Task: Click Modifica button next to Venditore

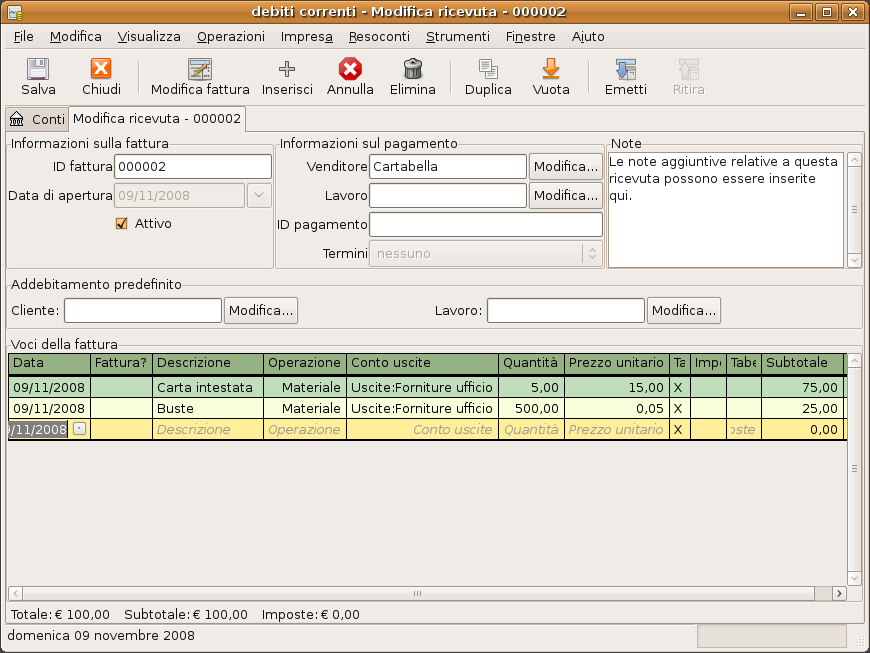Action: pos(566,166)
